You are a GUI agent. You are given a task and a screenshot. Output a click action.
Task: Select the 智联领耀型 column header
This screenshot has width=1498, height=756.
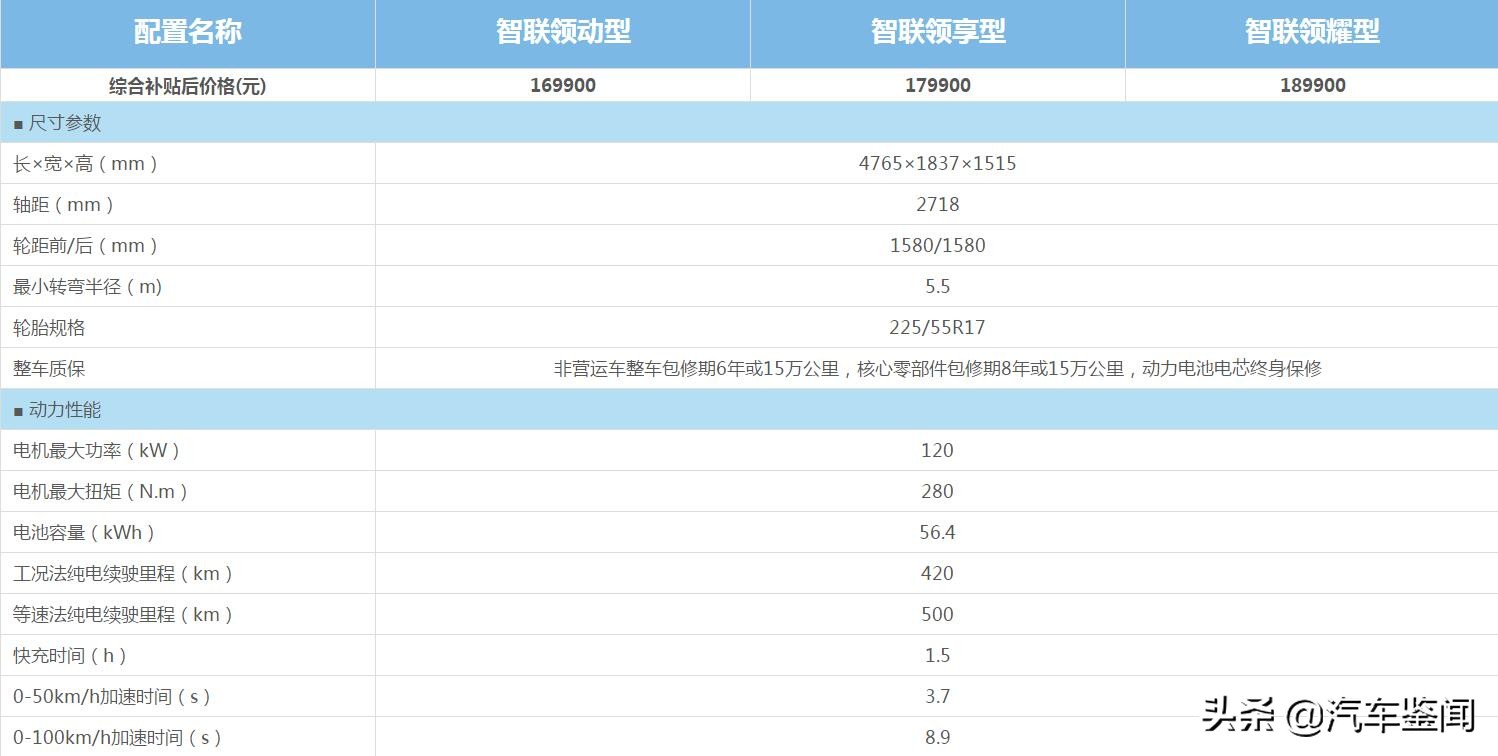[1312, 31]
